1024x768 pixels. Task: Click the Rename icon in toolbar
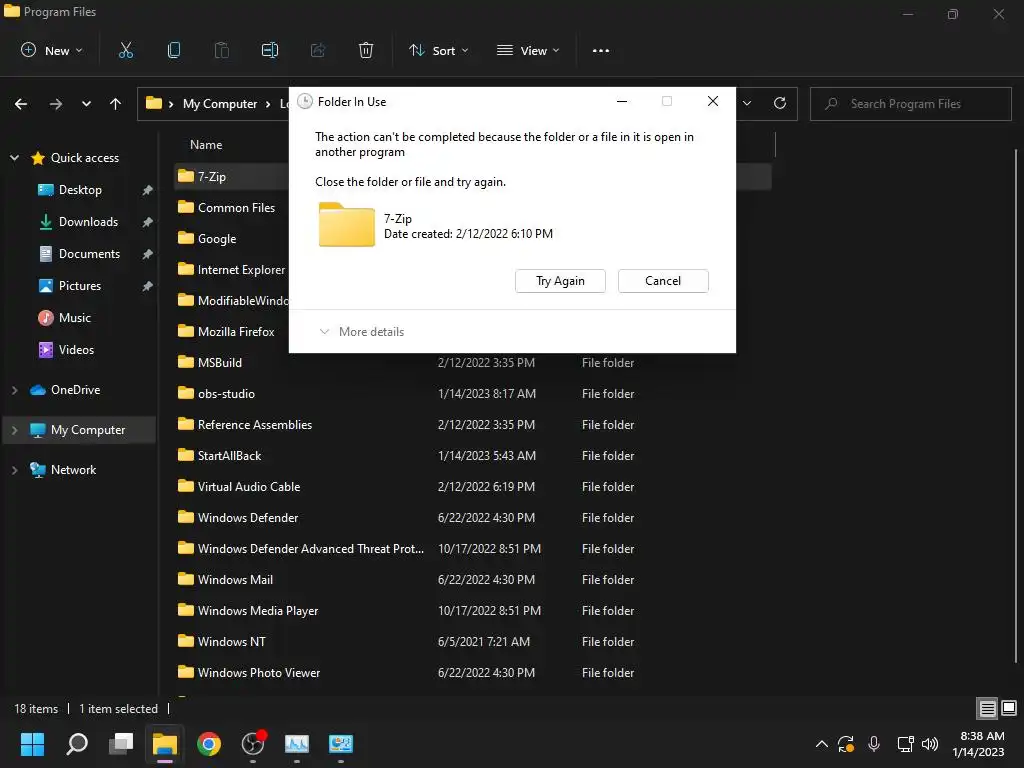pos(270,50)
